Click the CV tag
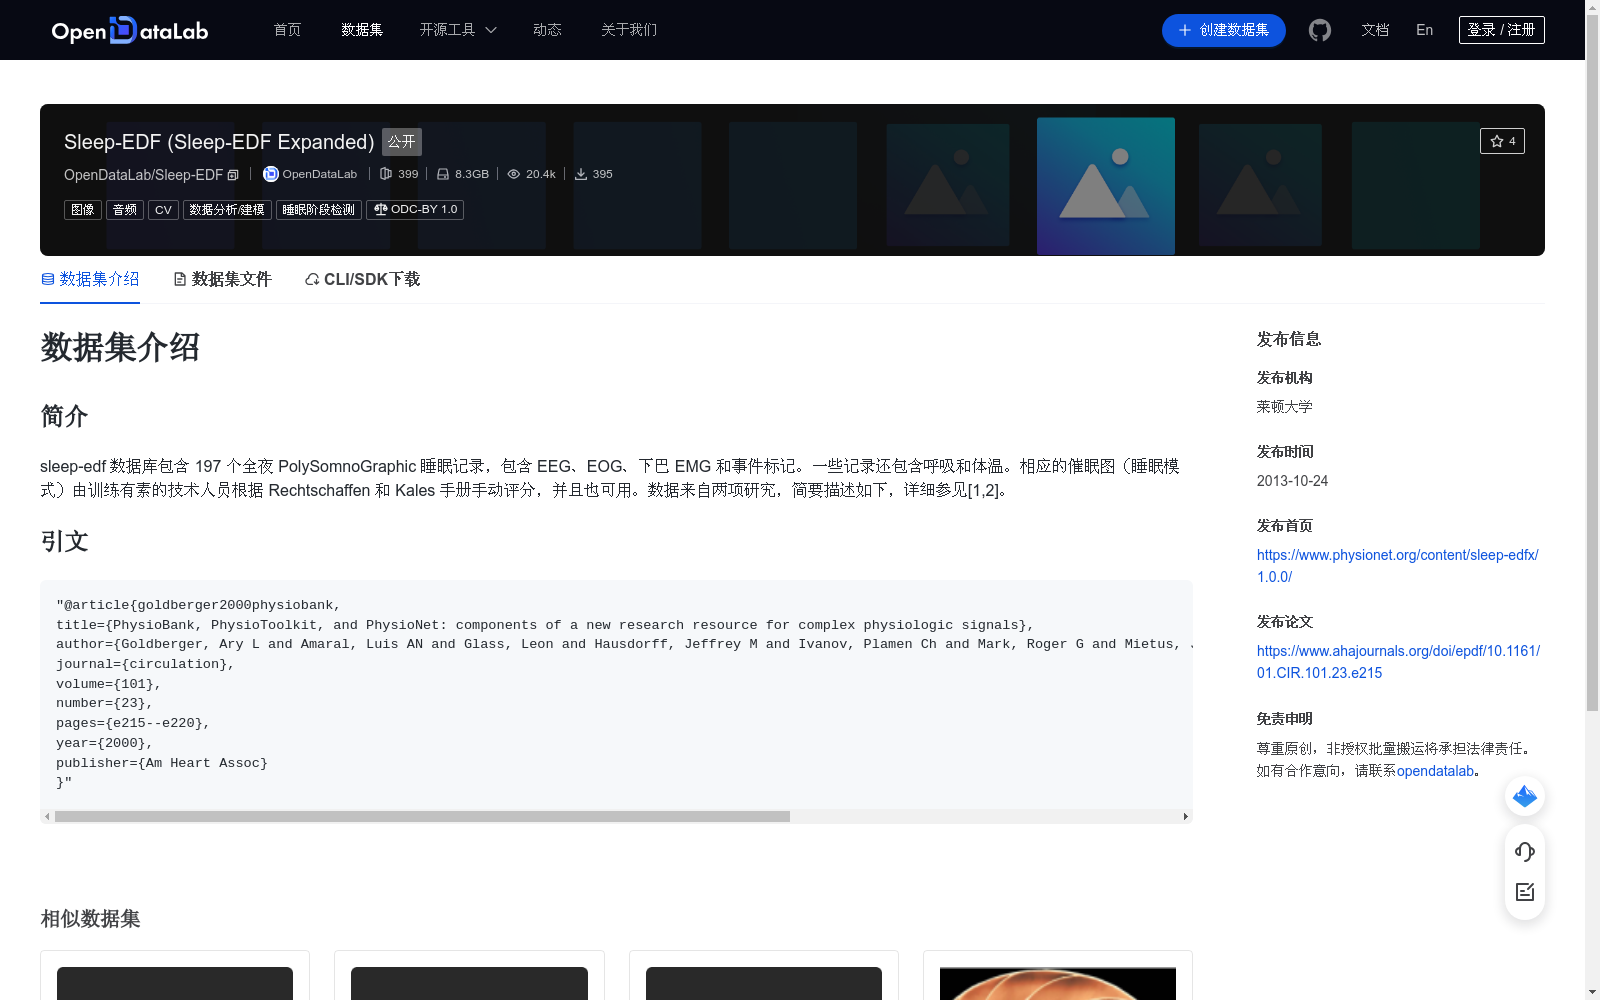This screenshot has height=1000, width=1600. point(163,210)
